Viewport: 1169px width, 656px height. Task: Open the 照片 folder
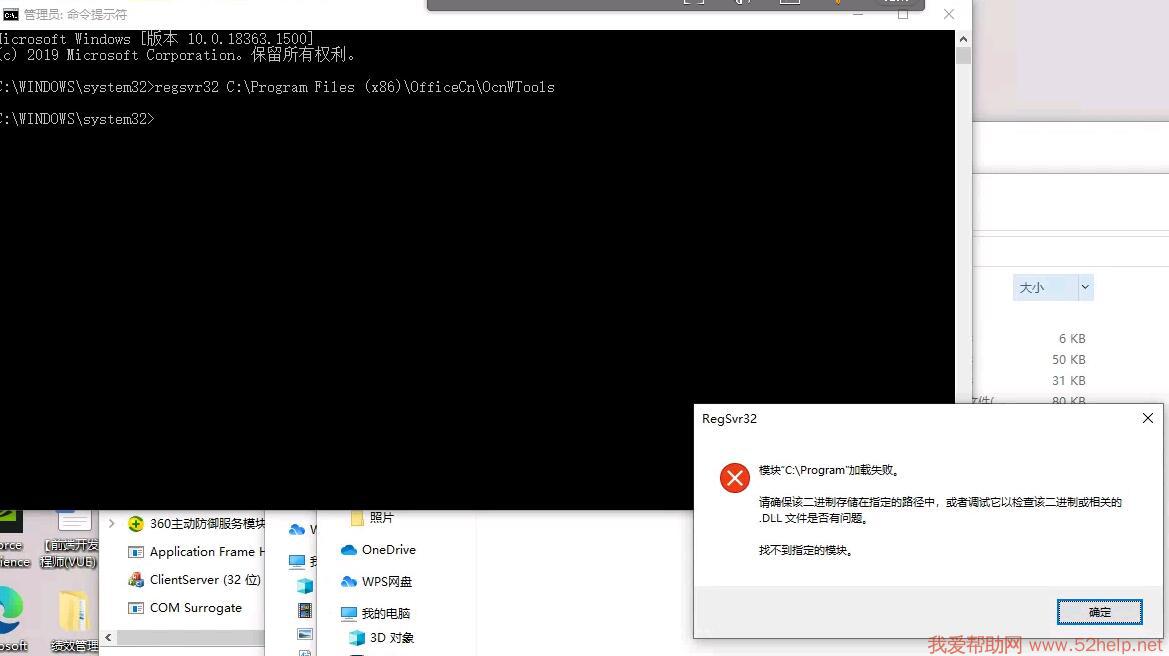381,518
